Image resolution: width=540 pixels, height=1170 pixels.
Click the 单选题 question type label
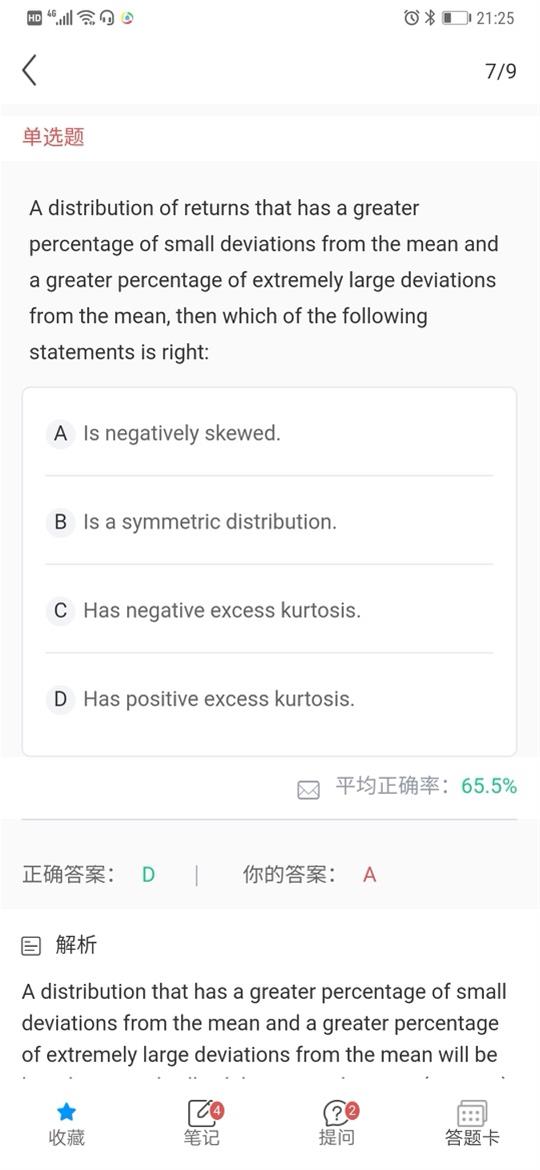coord(53,137)
